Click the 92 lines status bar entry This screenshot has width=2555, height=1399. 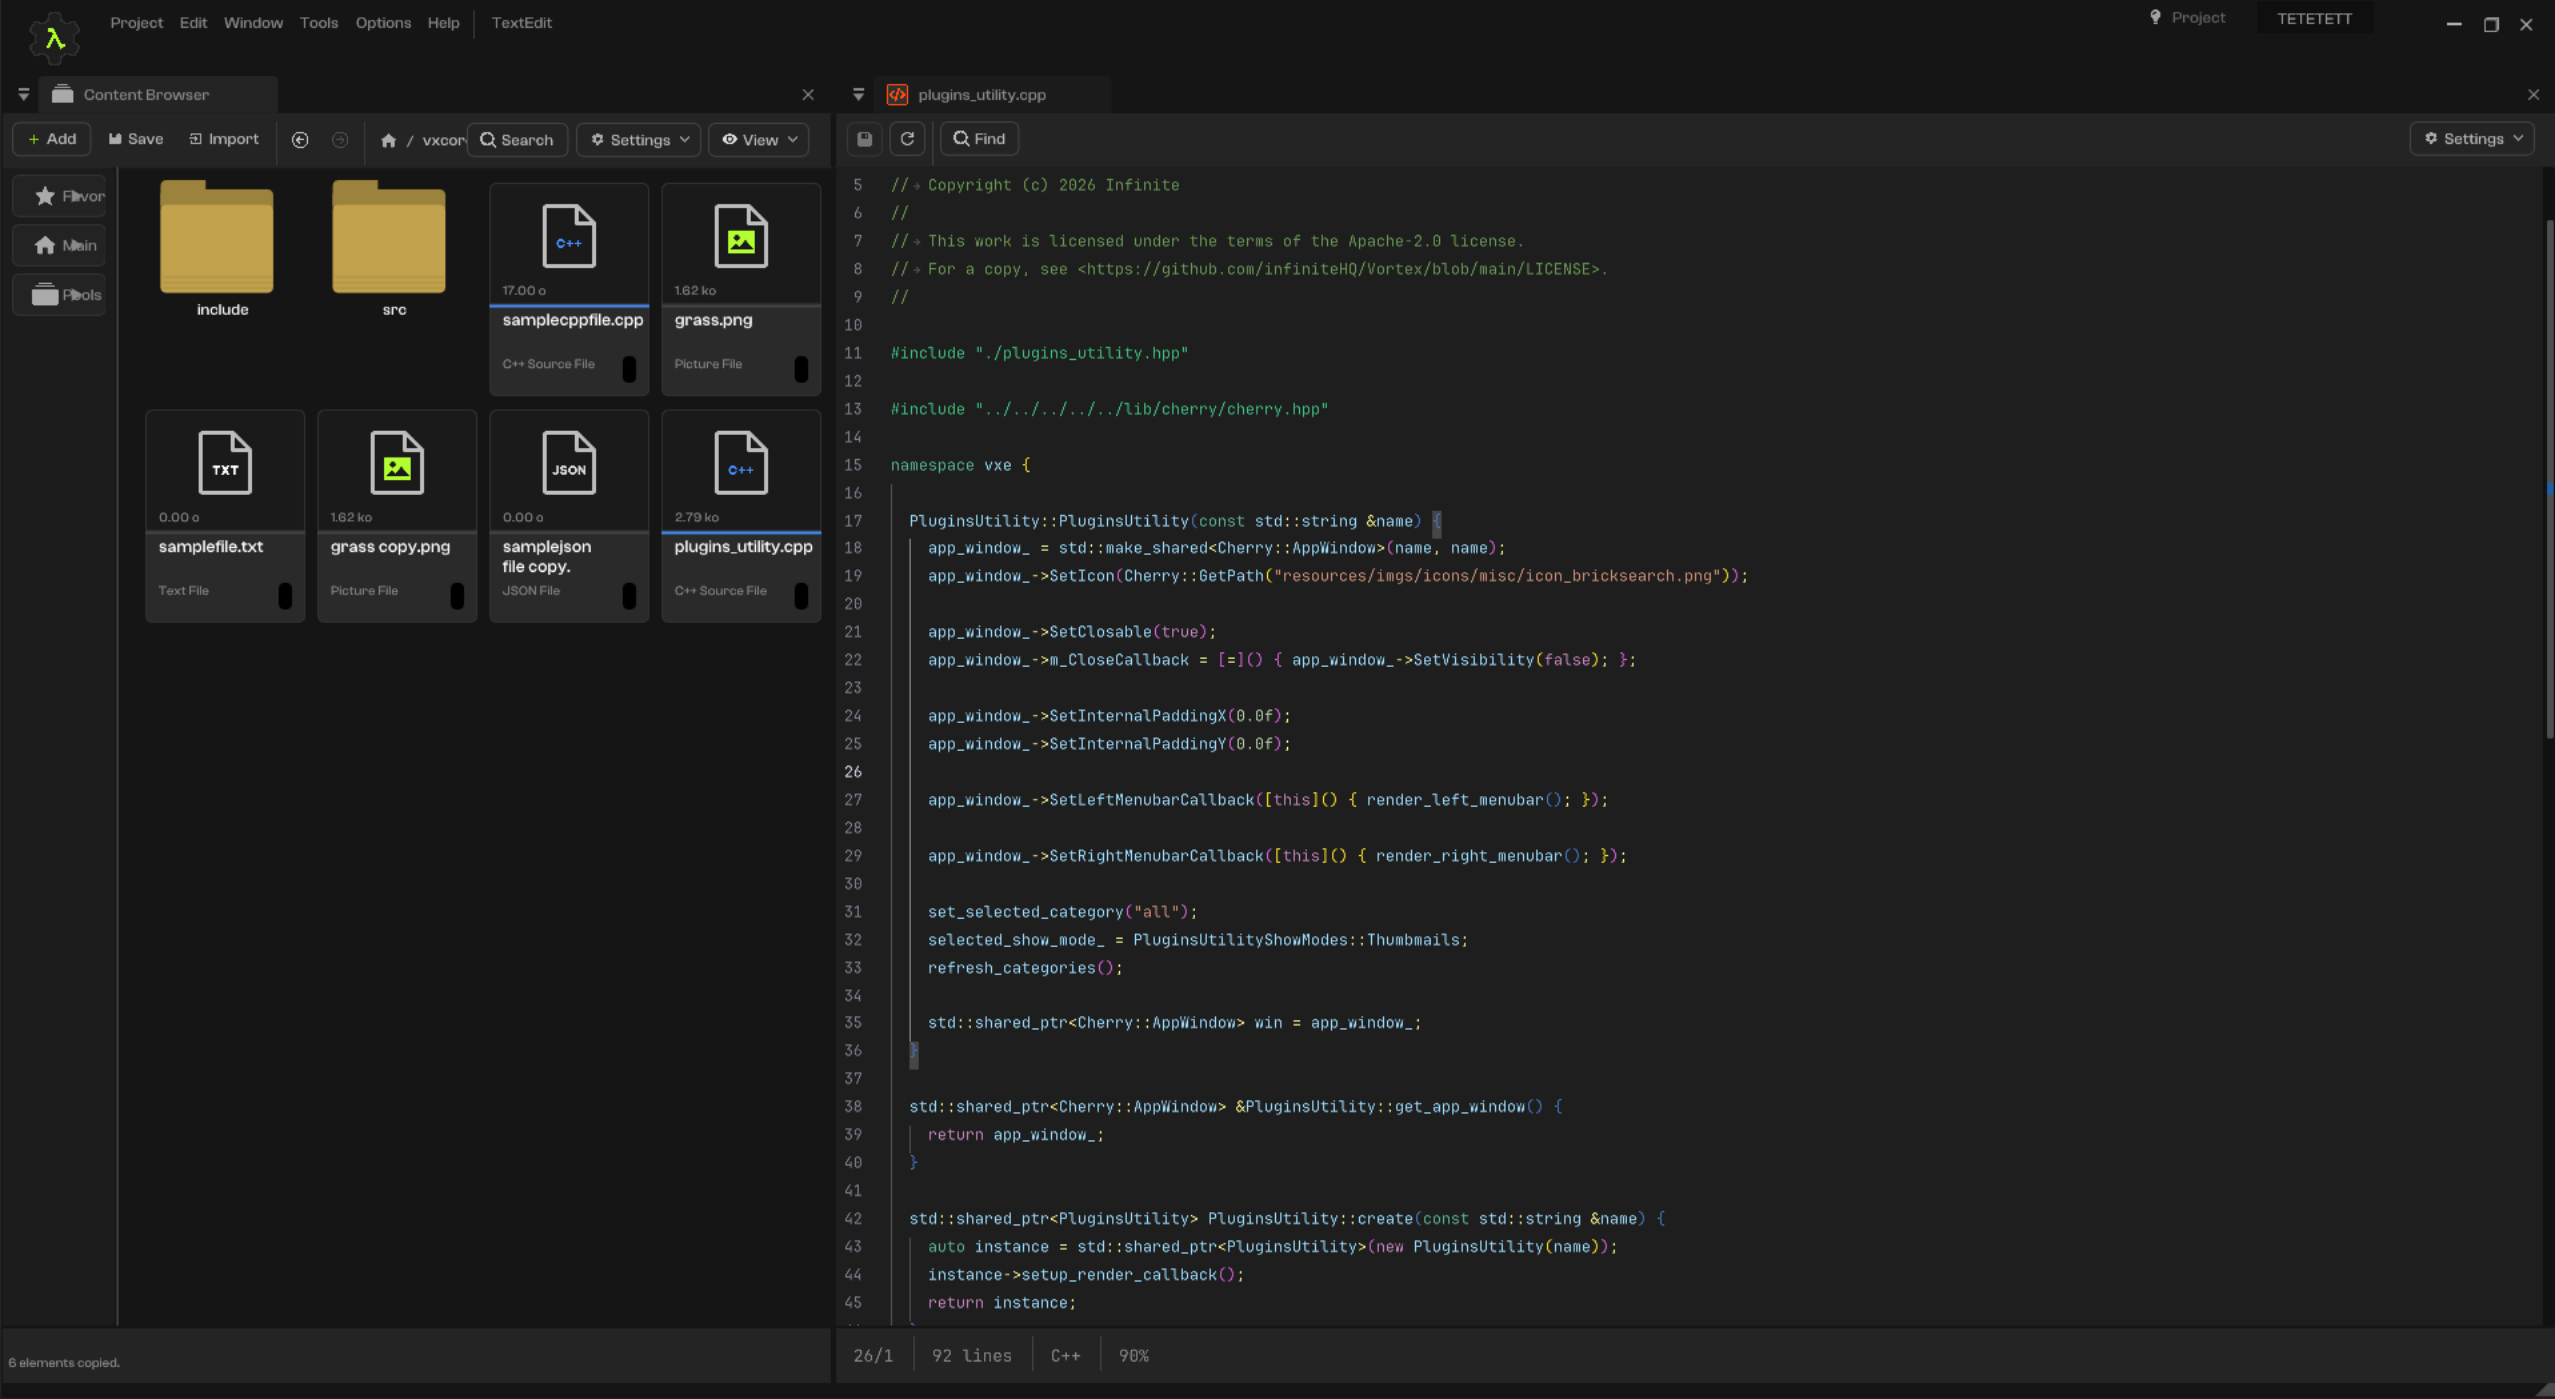pyautogui.click(x=971, y=1355)
